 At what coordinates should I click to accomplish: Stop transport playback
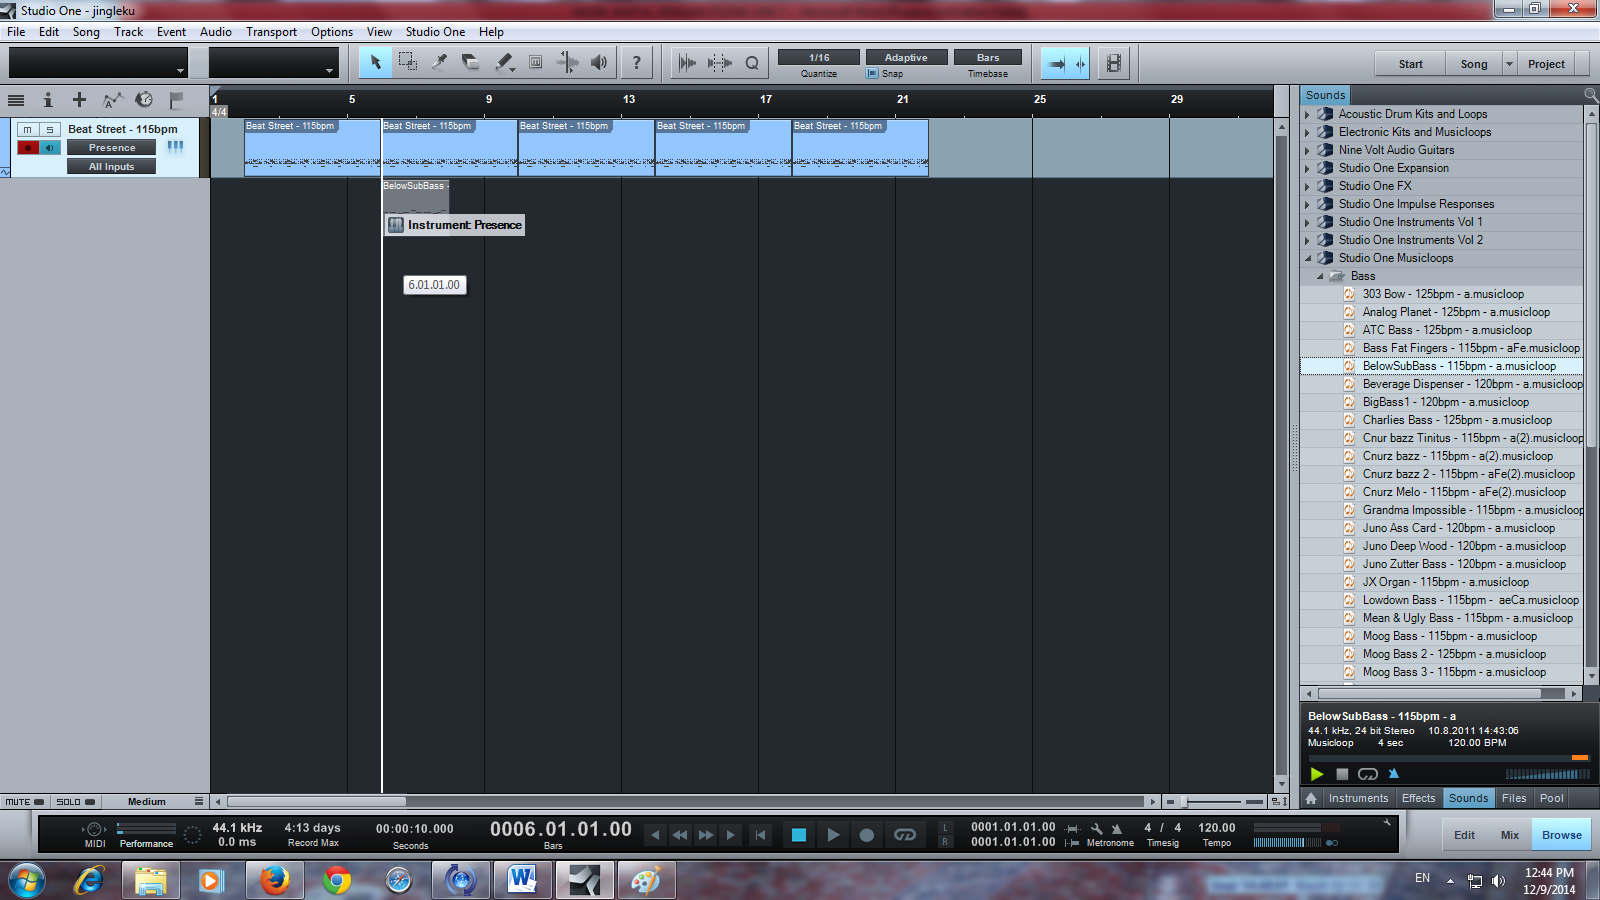799,835
